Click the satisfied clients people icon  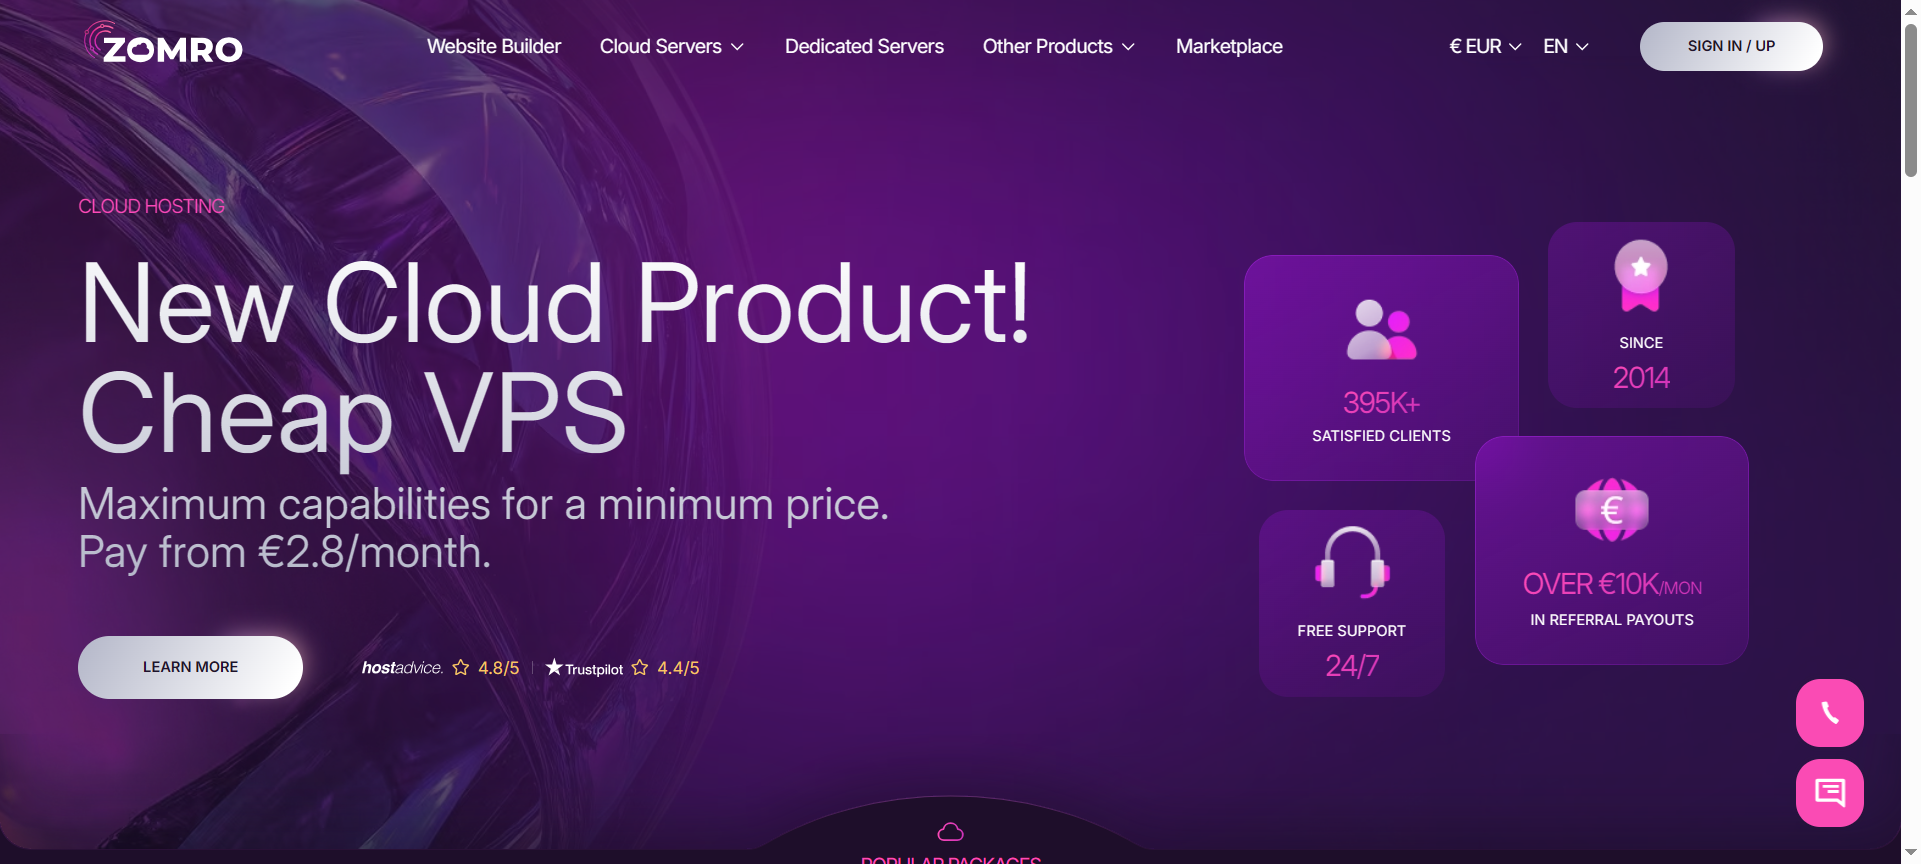coord(1381,329)
